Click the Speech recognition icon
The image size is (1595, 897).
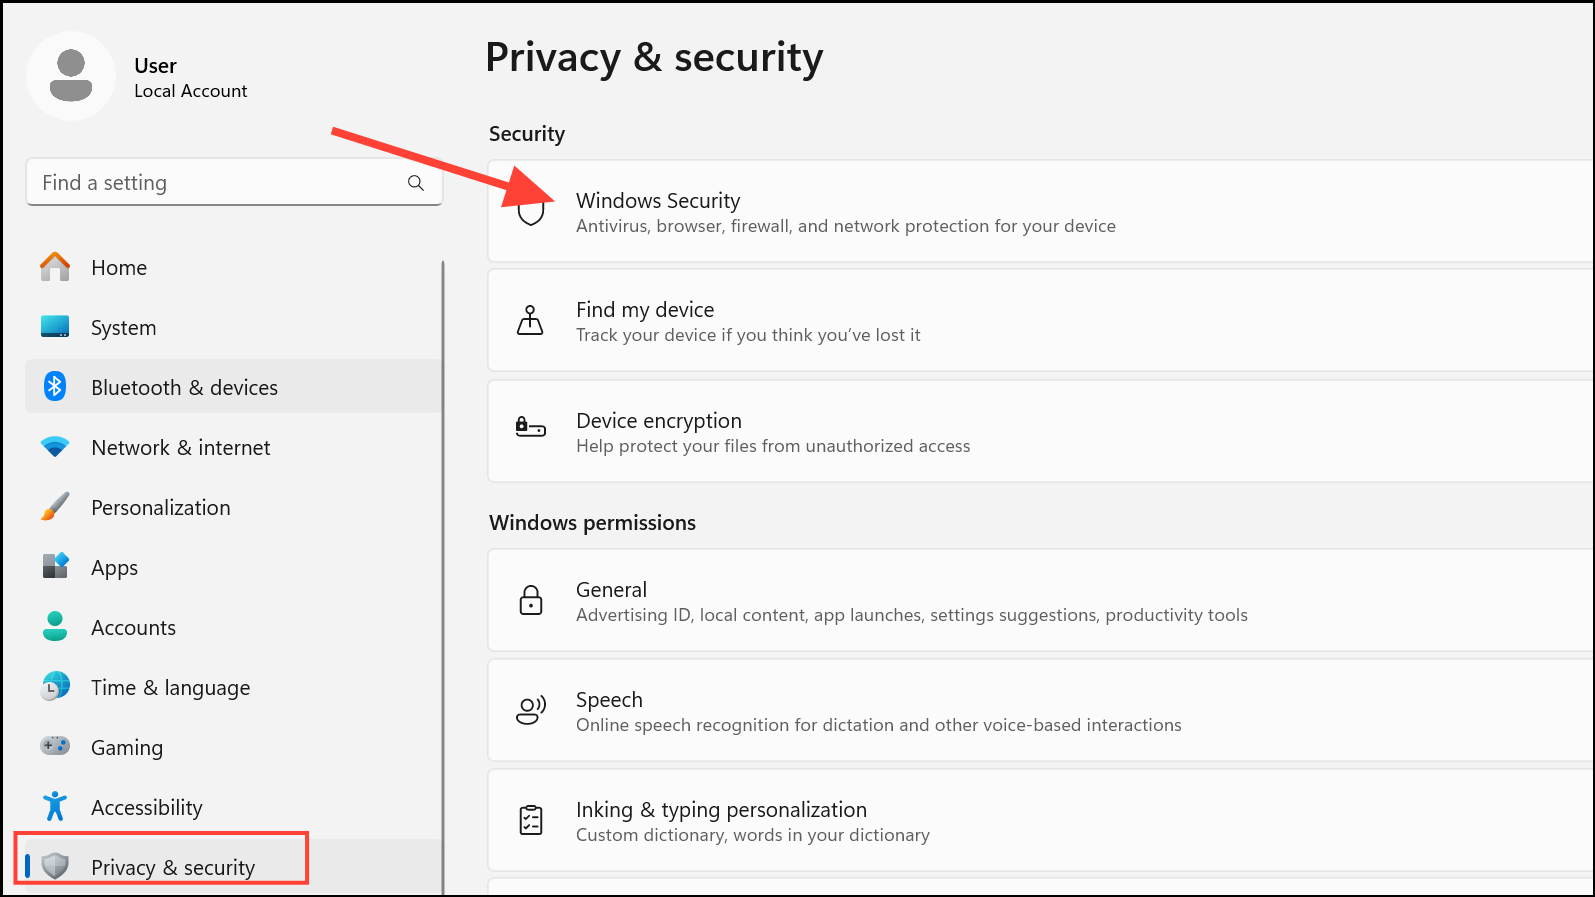point(531,710)
